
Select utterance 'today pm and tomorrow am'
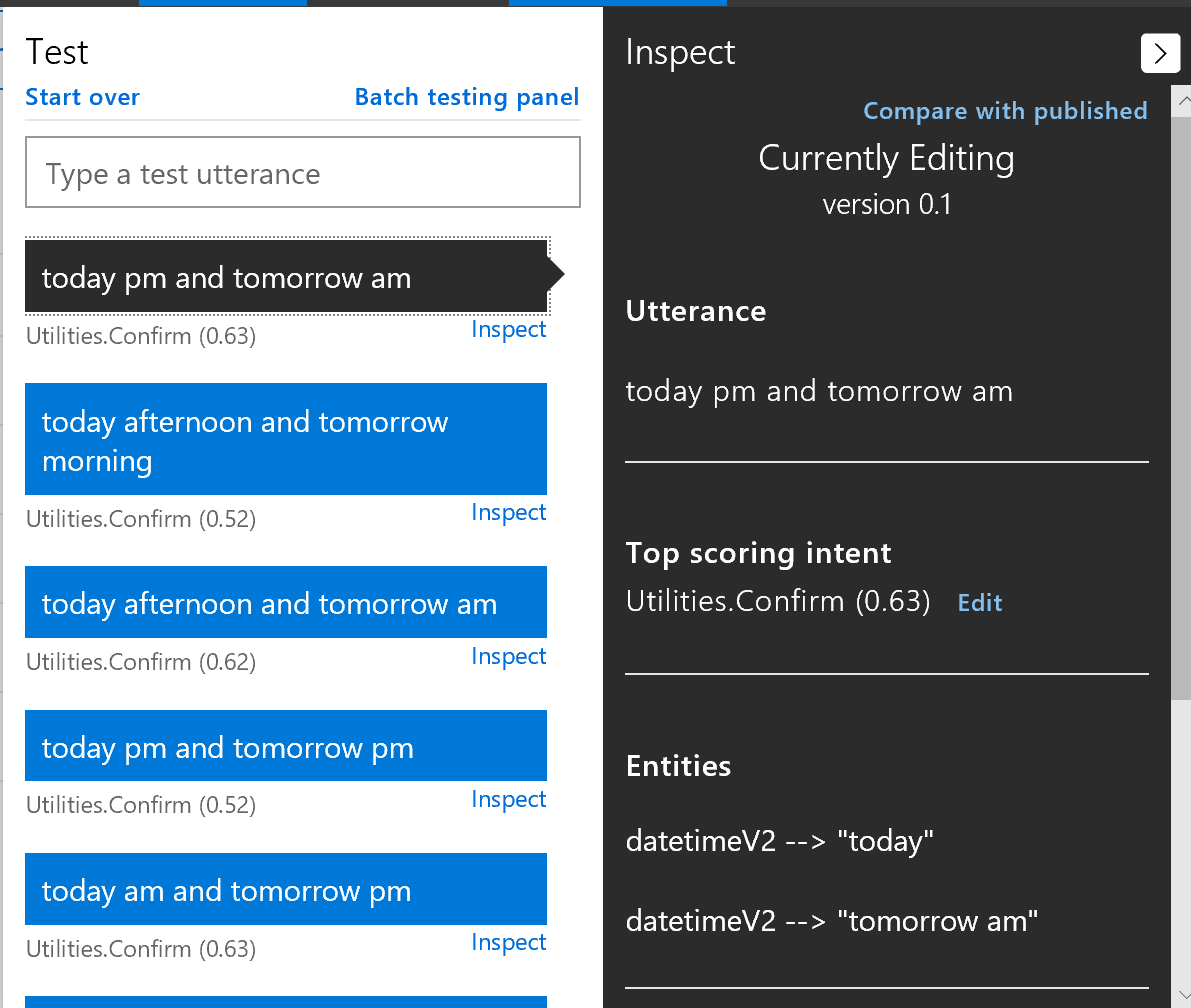click(285, 276)
